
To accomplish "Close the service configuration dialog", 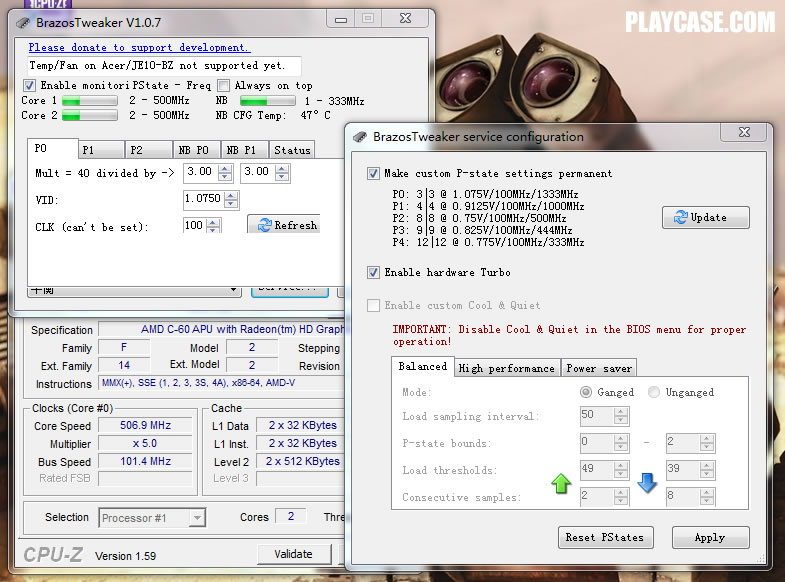I will 744,132.
